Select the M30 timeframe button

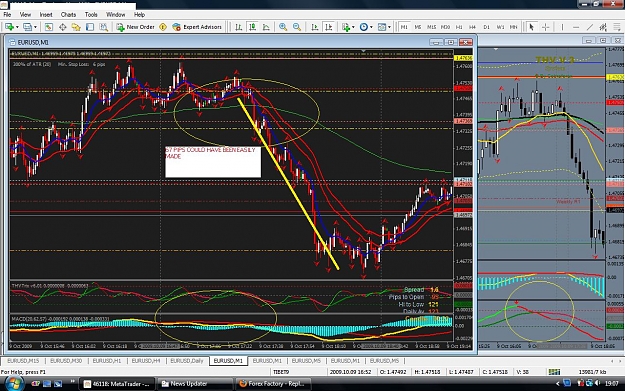point(445,27)
